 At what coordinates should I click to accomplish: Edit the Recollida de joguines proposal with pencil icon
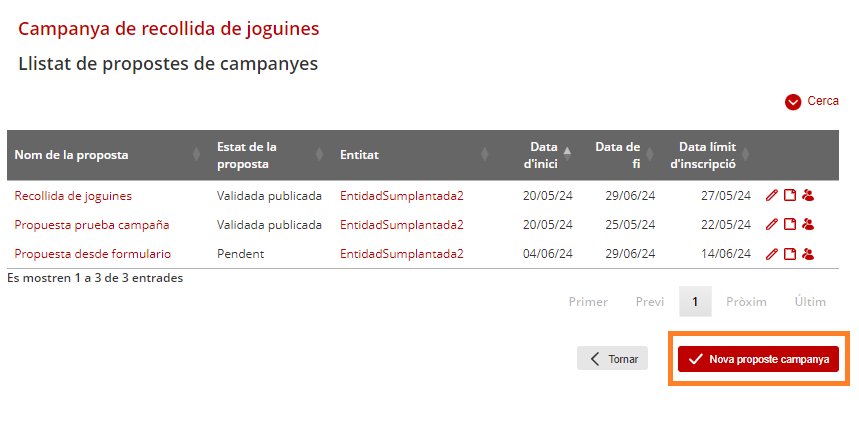[x=771, y=196]
